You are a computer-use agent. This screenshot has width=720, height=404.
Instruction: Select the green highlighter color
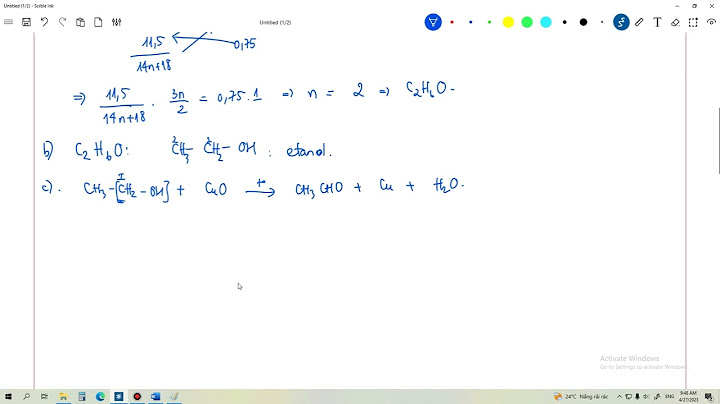coord(527,22)
